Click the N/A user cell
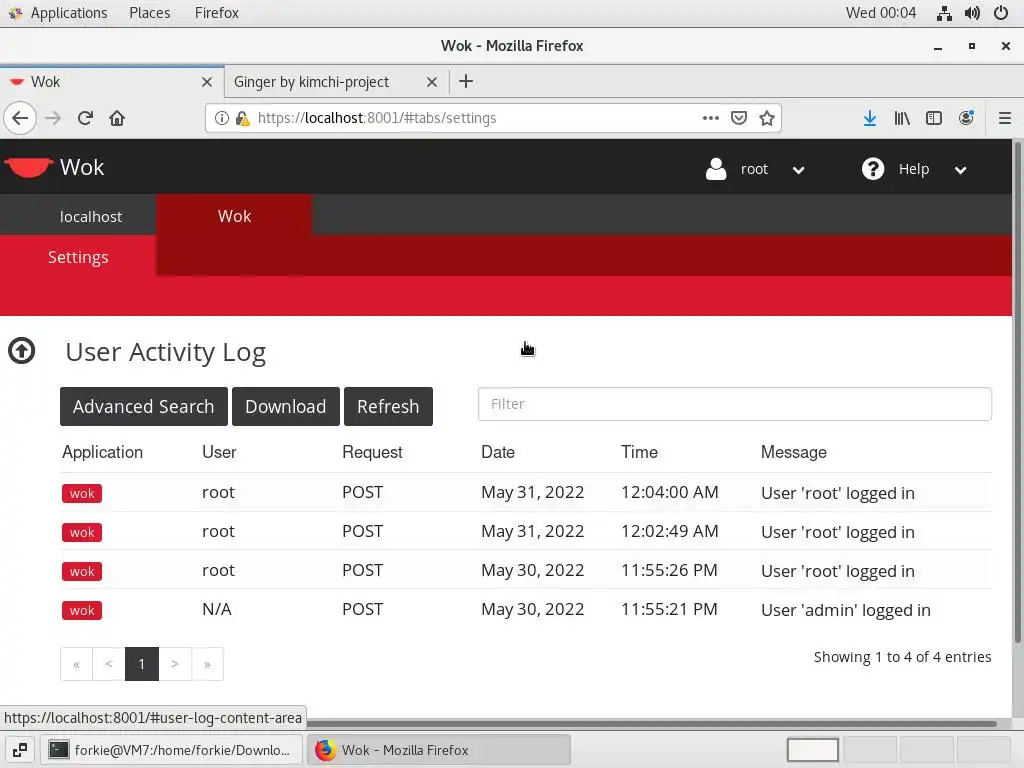This screenshot has width=1024, height=768. 217,609
